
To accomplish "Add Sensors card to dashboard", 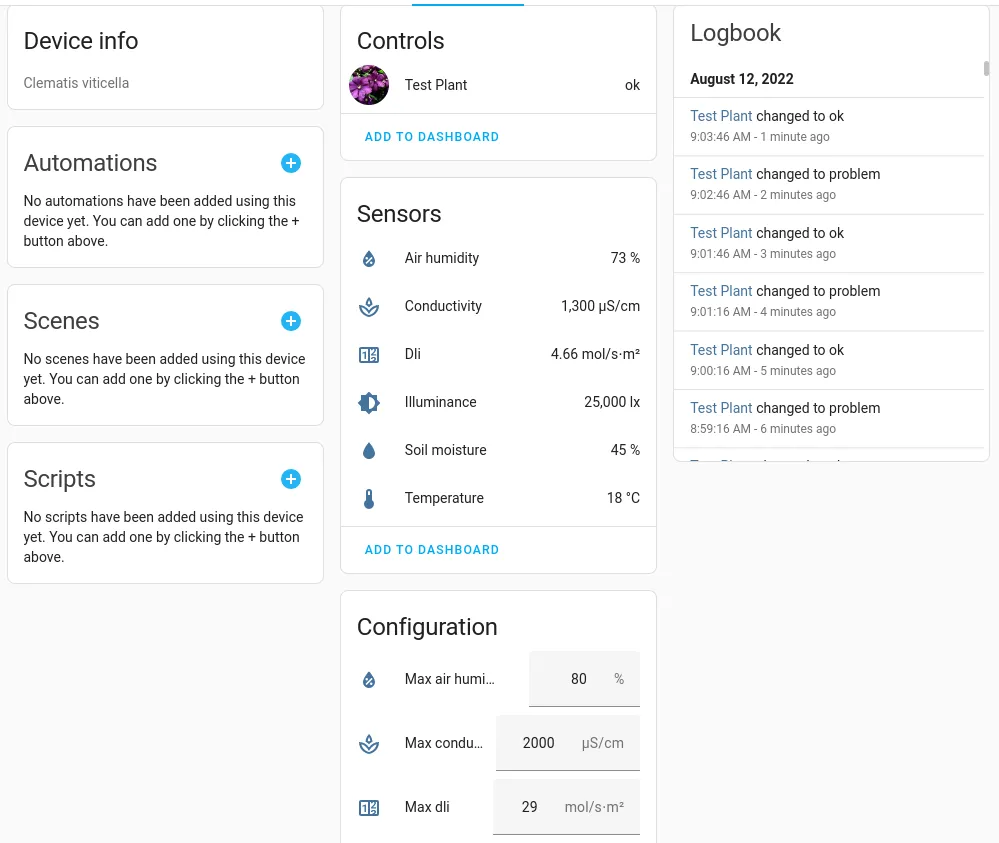I will coord(431,550).
